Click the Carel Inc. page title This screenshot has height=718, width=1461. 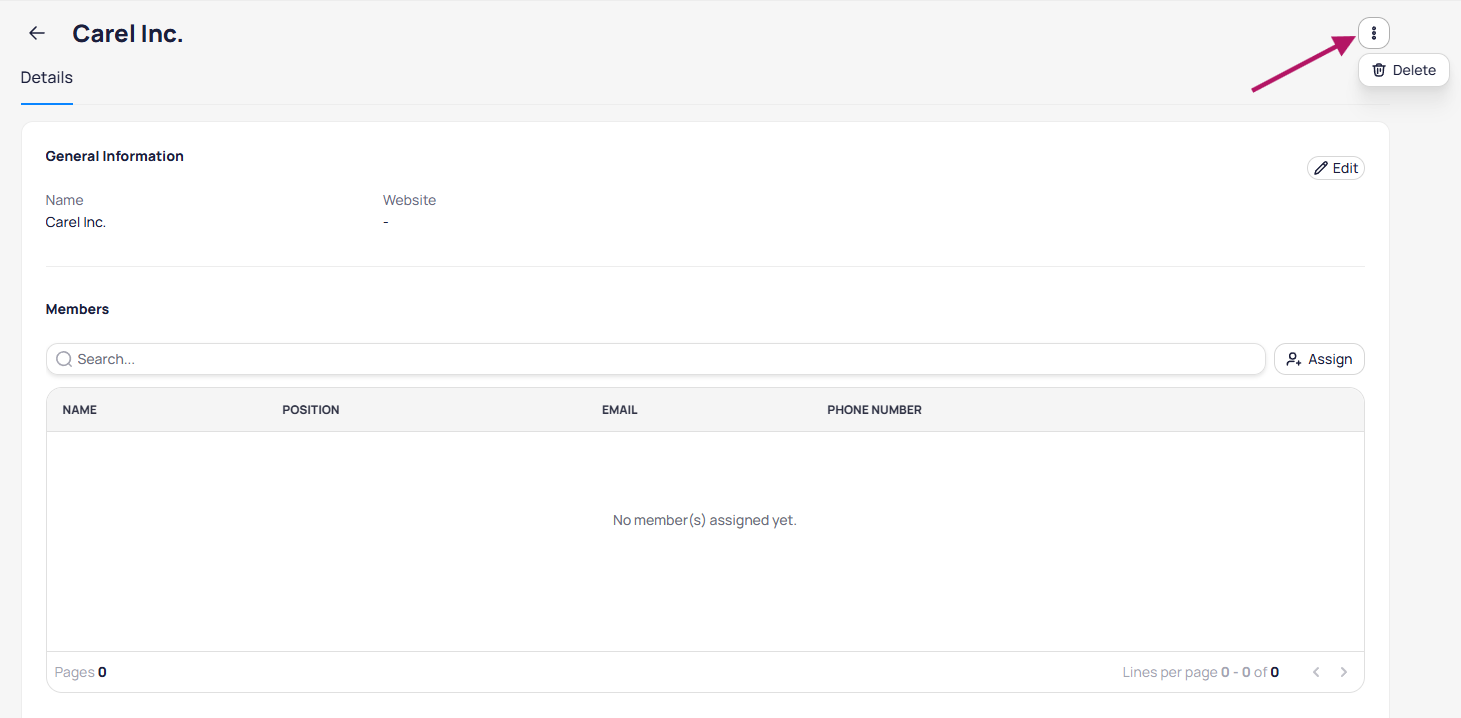(128, 33)
